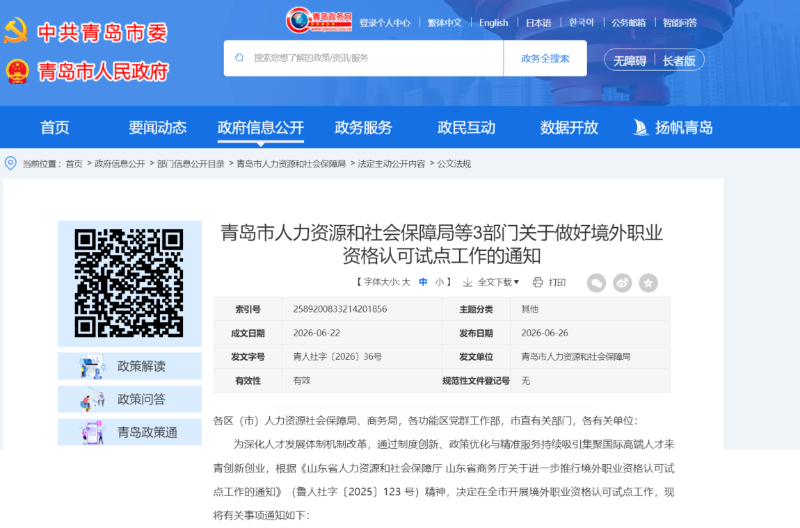Screen dimensions: 800x528
Task: Go to breadcrumb 首页
Action: (x=74, y=164)
